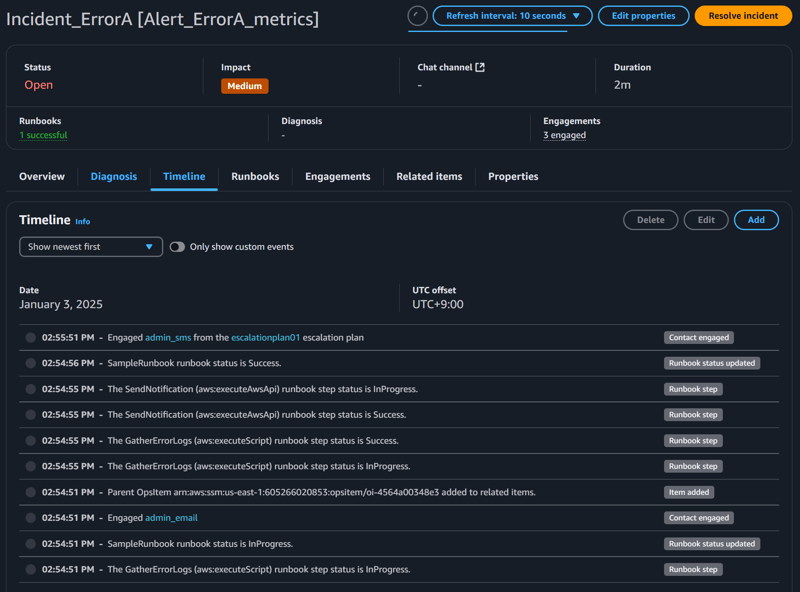Click the "Contact engaged" badge on the newest event
This screenshot has height=592, width=800.
[x=700, y=337]
